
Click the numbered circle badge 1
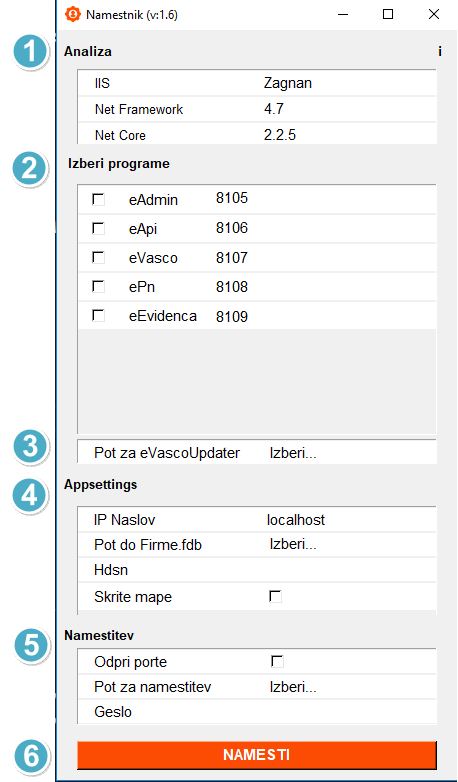(30, 52)
